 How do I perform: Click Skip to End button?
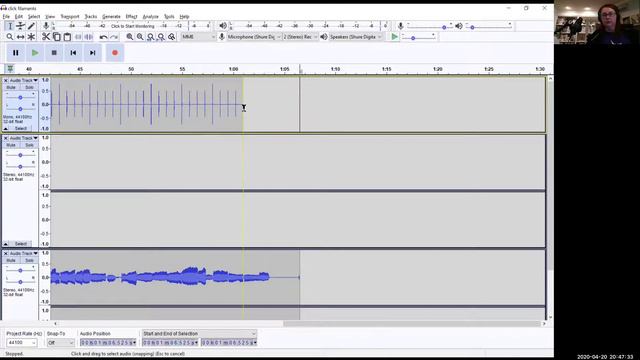(93, 53)
